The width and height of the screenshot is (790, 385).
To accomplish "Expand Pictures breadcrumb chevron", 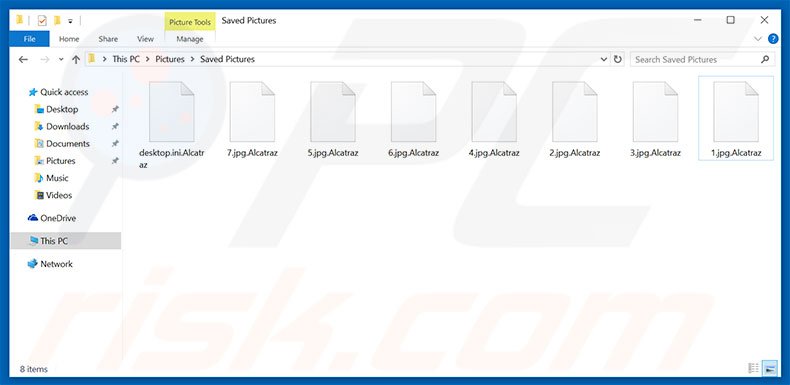I will click(x=193, y=59).
